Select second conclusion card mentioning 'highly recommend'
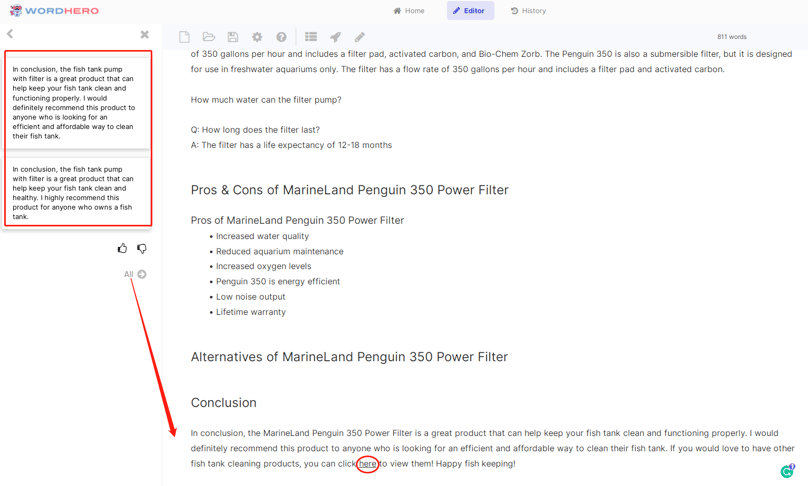Screen dimensions: 808x486 click(x=78, y=192)
